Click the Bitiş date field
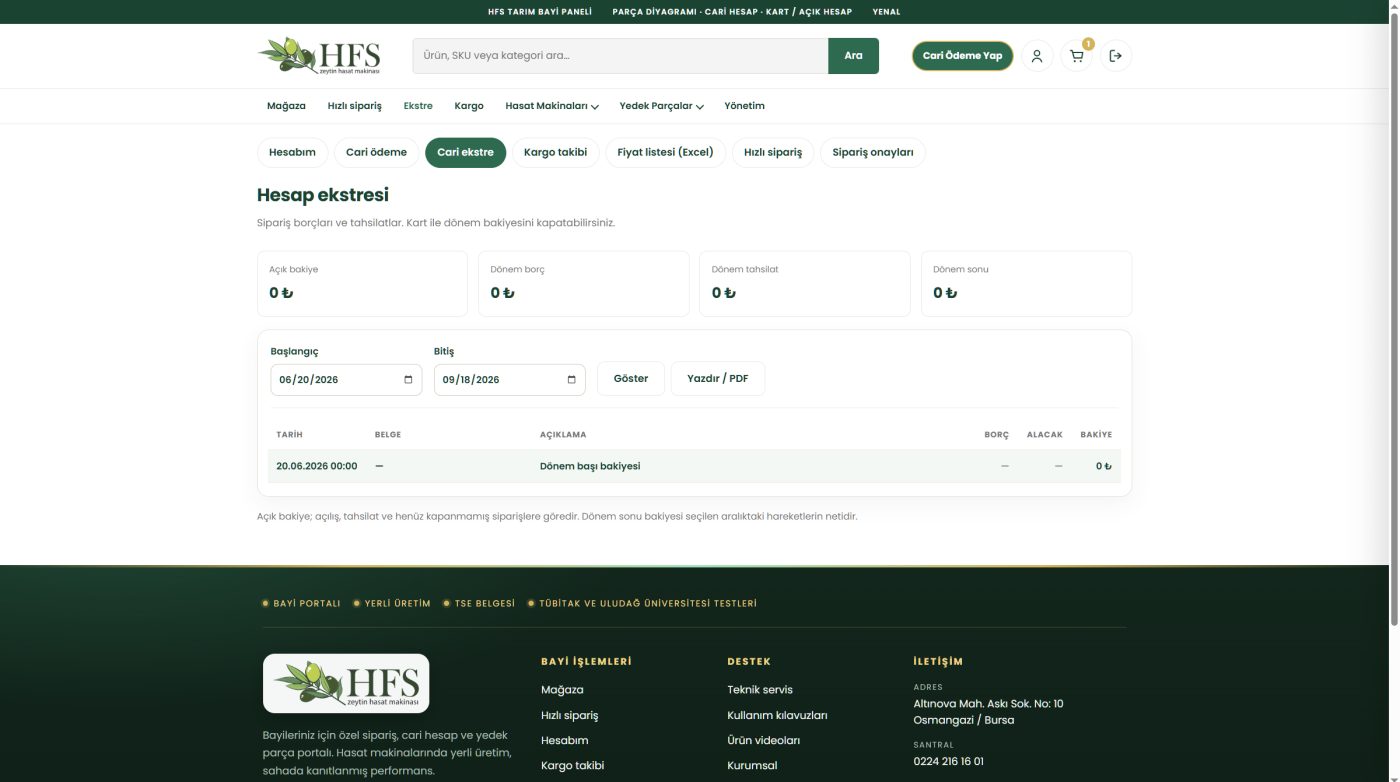The width and height of the screenshot is (1400, 782). (510, 380)
